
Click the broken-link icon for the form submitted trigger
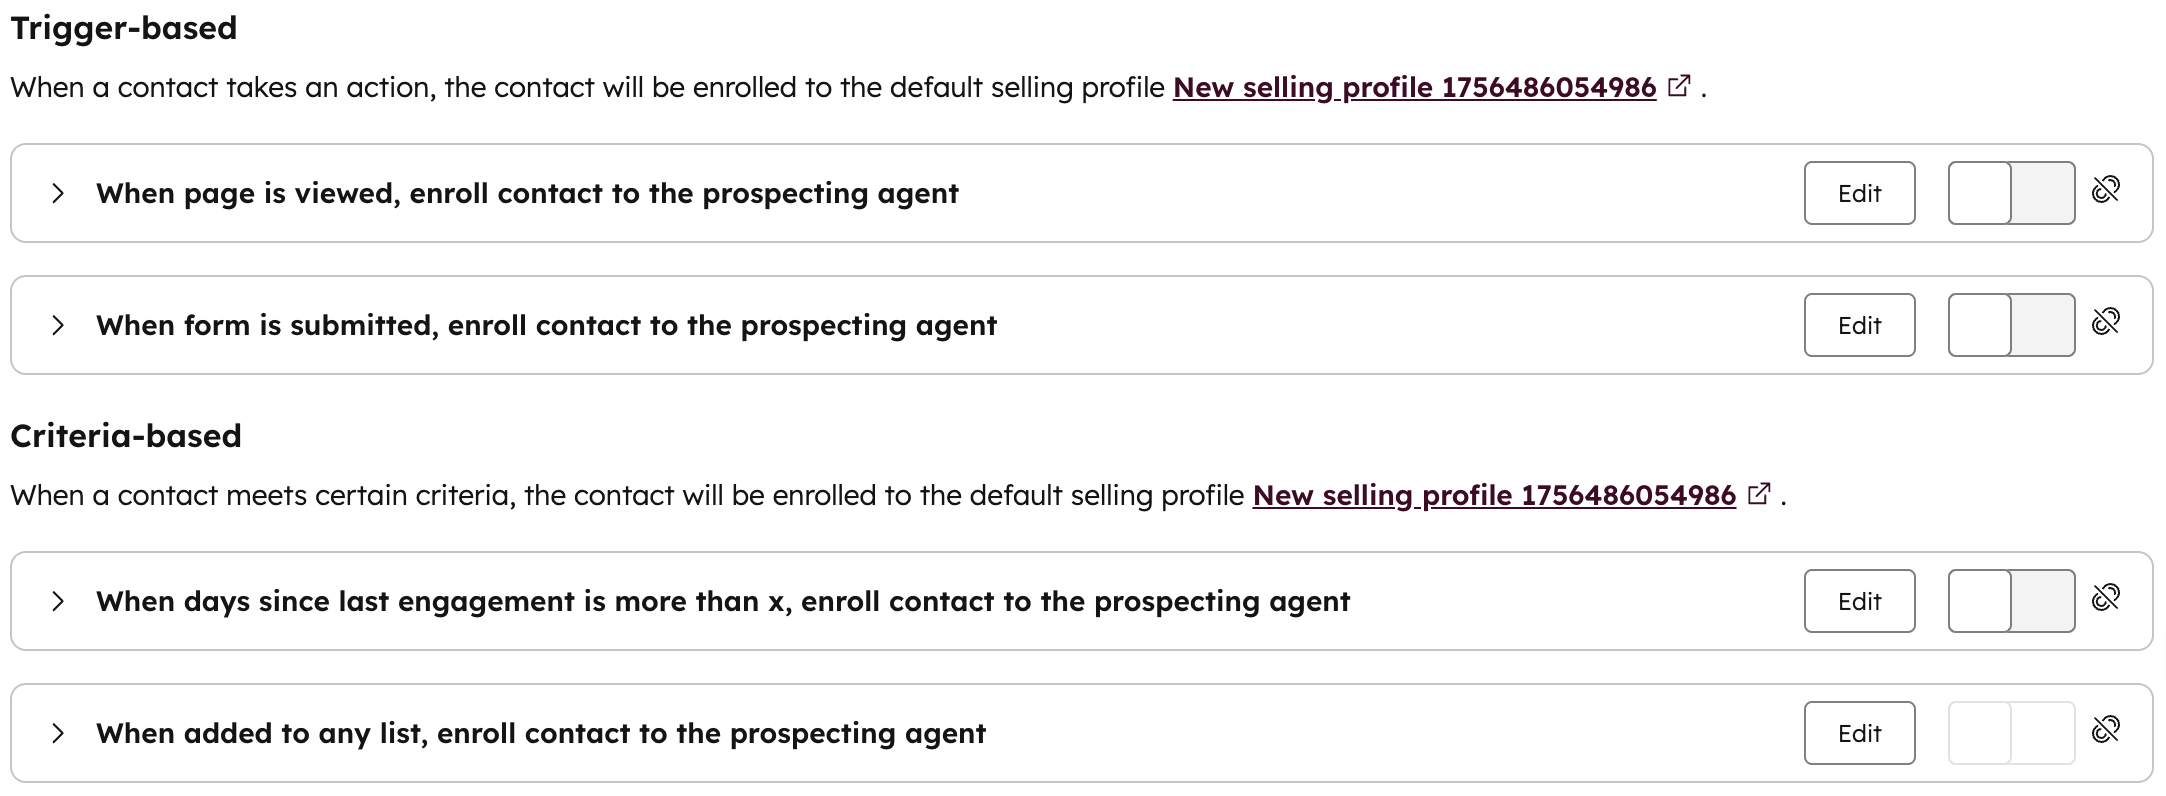click(2108, 322)
